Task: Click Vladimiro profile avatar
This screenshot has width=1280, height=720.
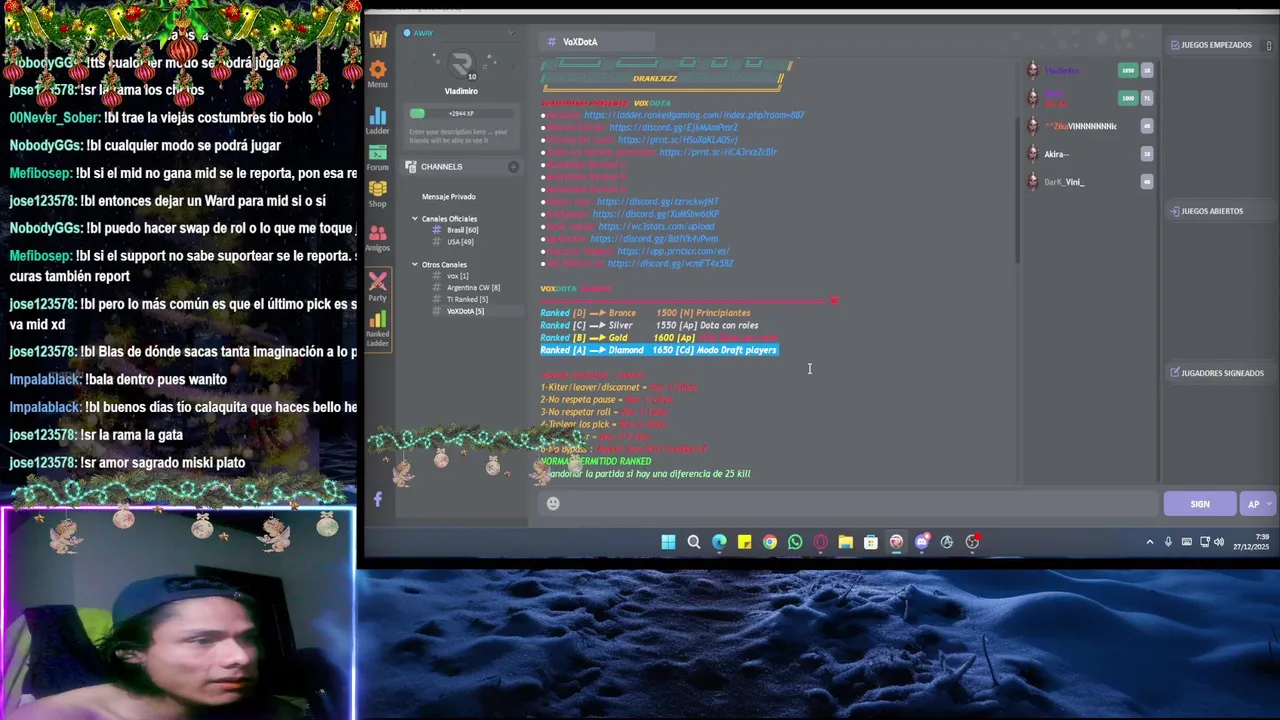Action: pyautogui.click(x=461, y=66)
